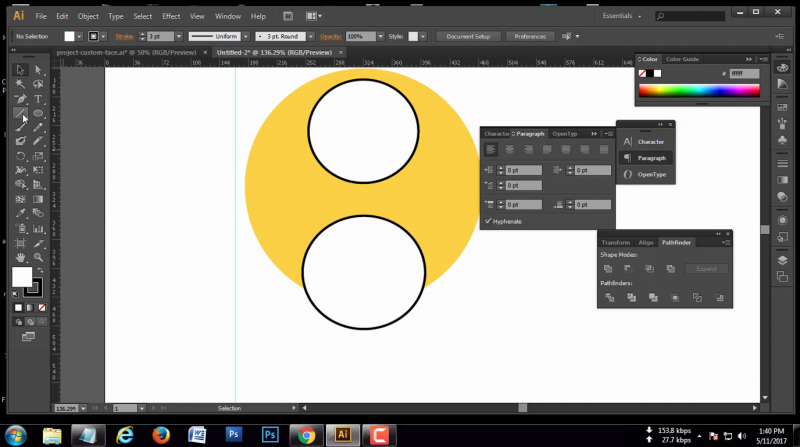This screenshot has width=800, height=447.
Task: Open the Effect menu
Action: click(171, 17)
